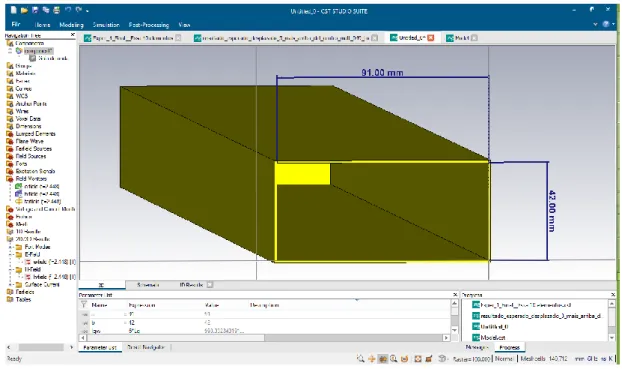Switch to the Schematic view tab
The width and height of the screenshot is (622, 369).
tap(148, 285)
